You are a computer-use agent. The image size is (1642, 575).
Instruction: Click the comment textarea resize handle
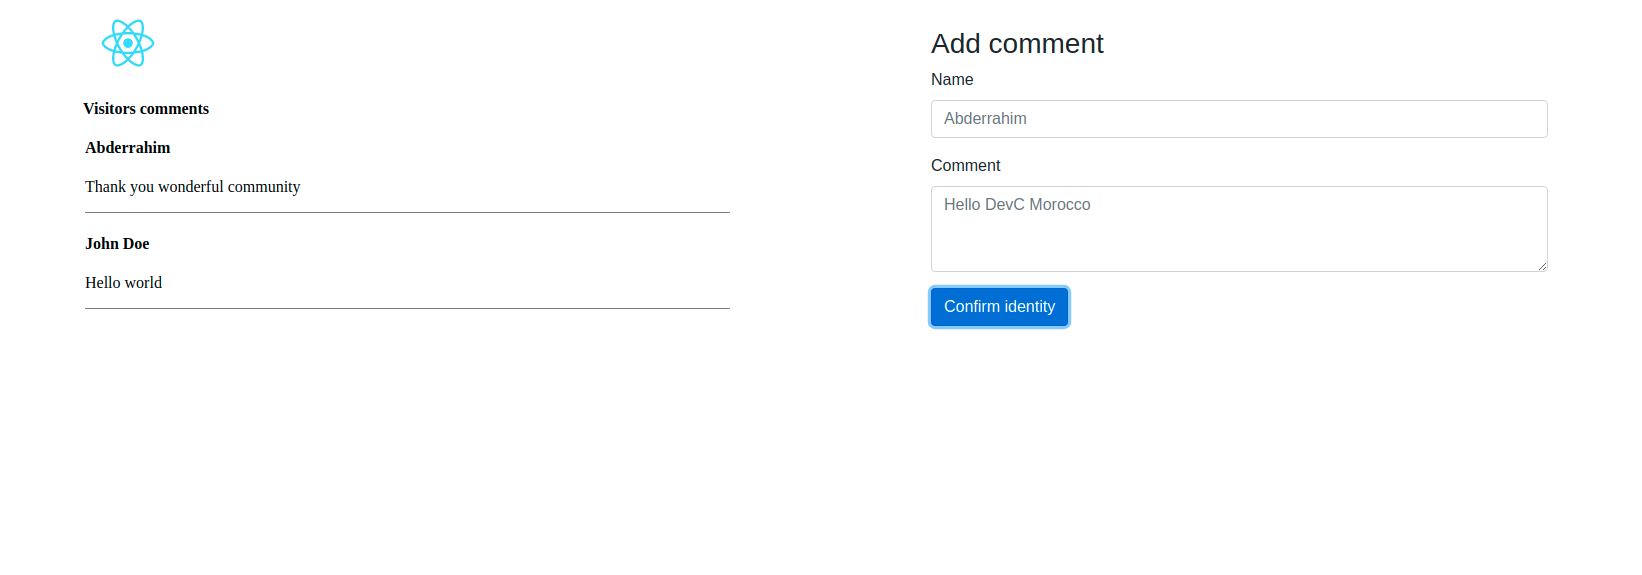point(1541,265)
